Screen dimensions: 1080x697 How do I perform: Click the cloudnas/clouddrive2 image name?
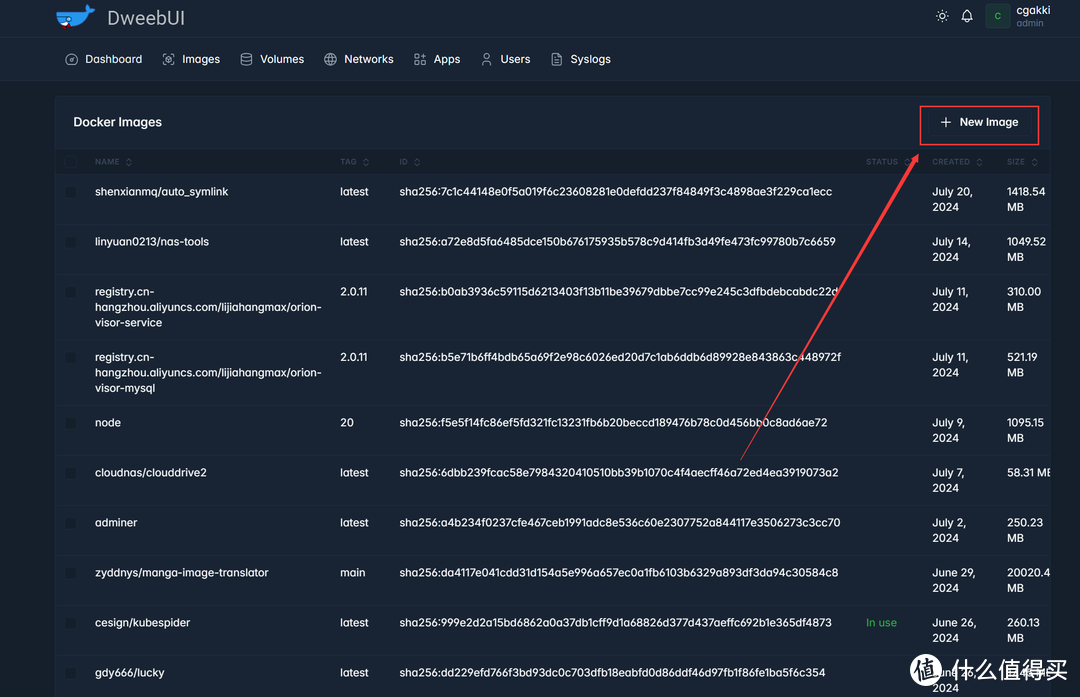[151, 472]
